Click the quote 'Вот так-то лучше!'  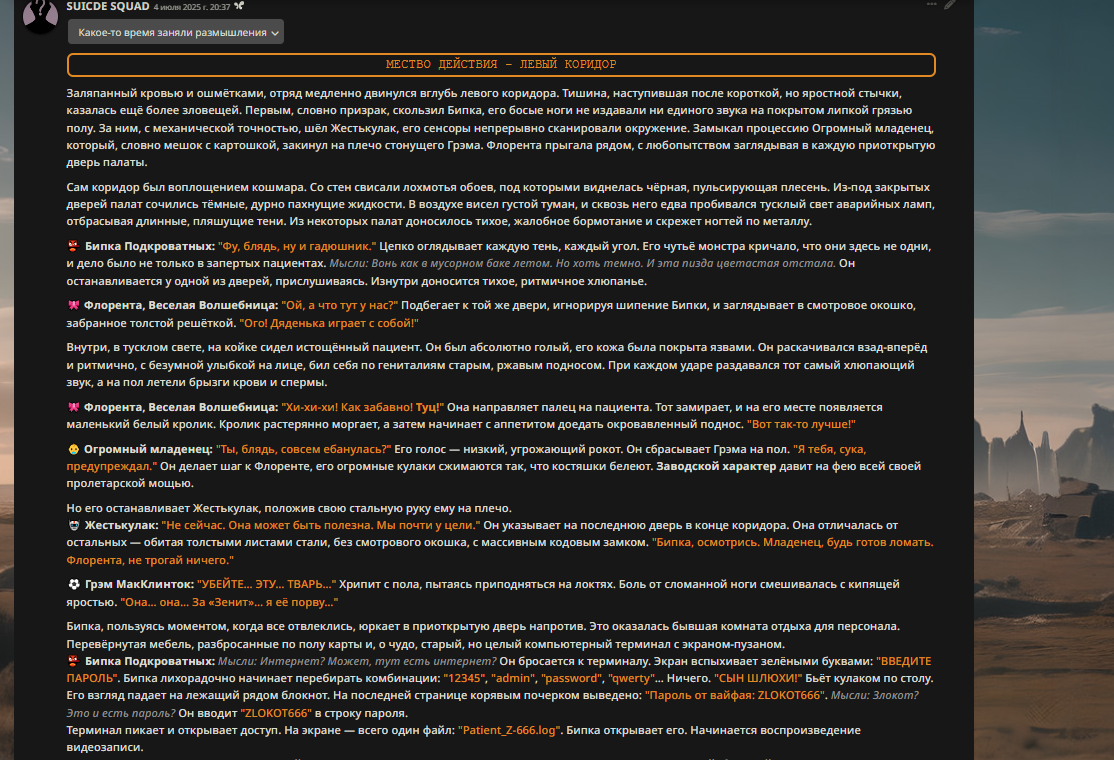[x=801, y=424]
